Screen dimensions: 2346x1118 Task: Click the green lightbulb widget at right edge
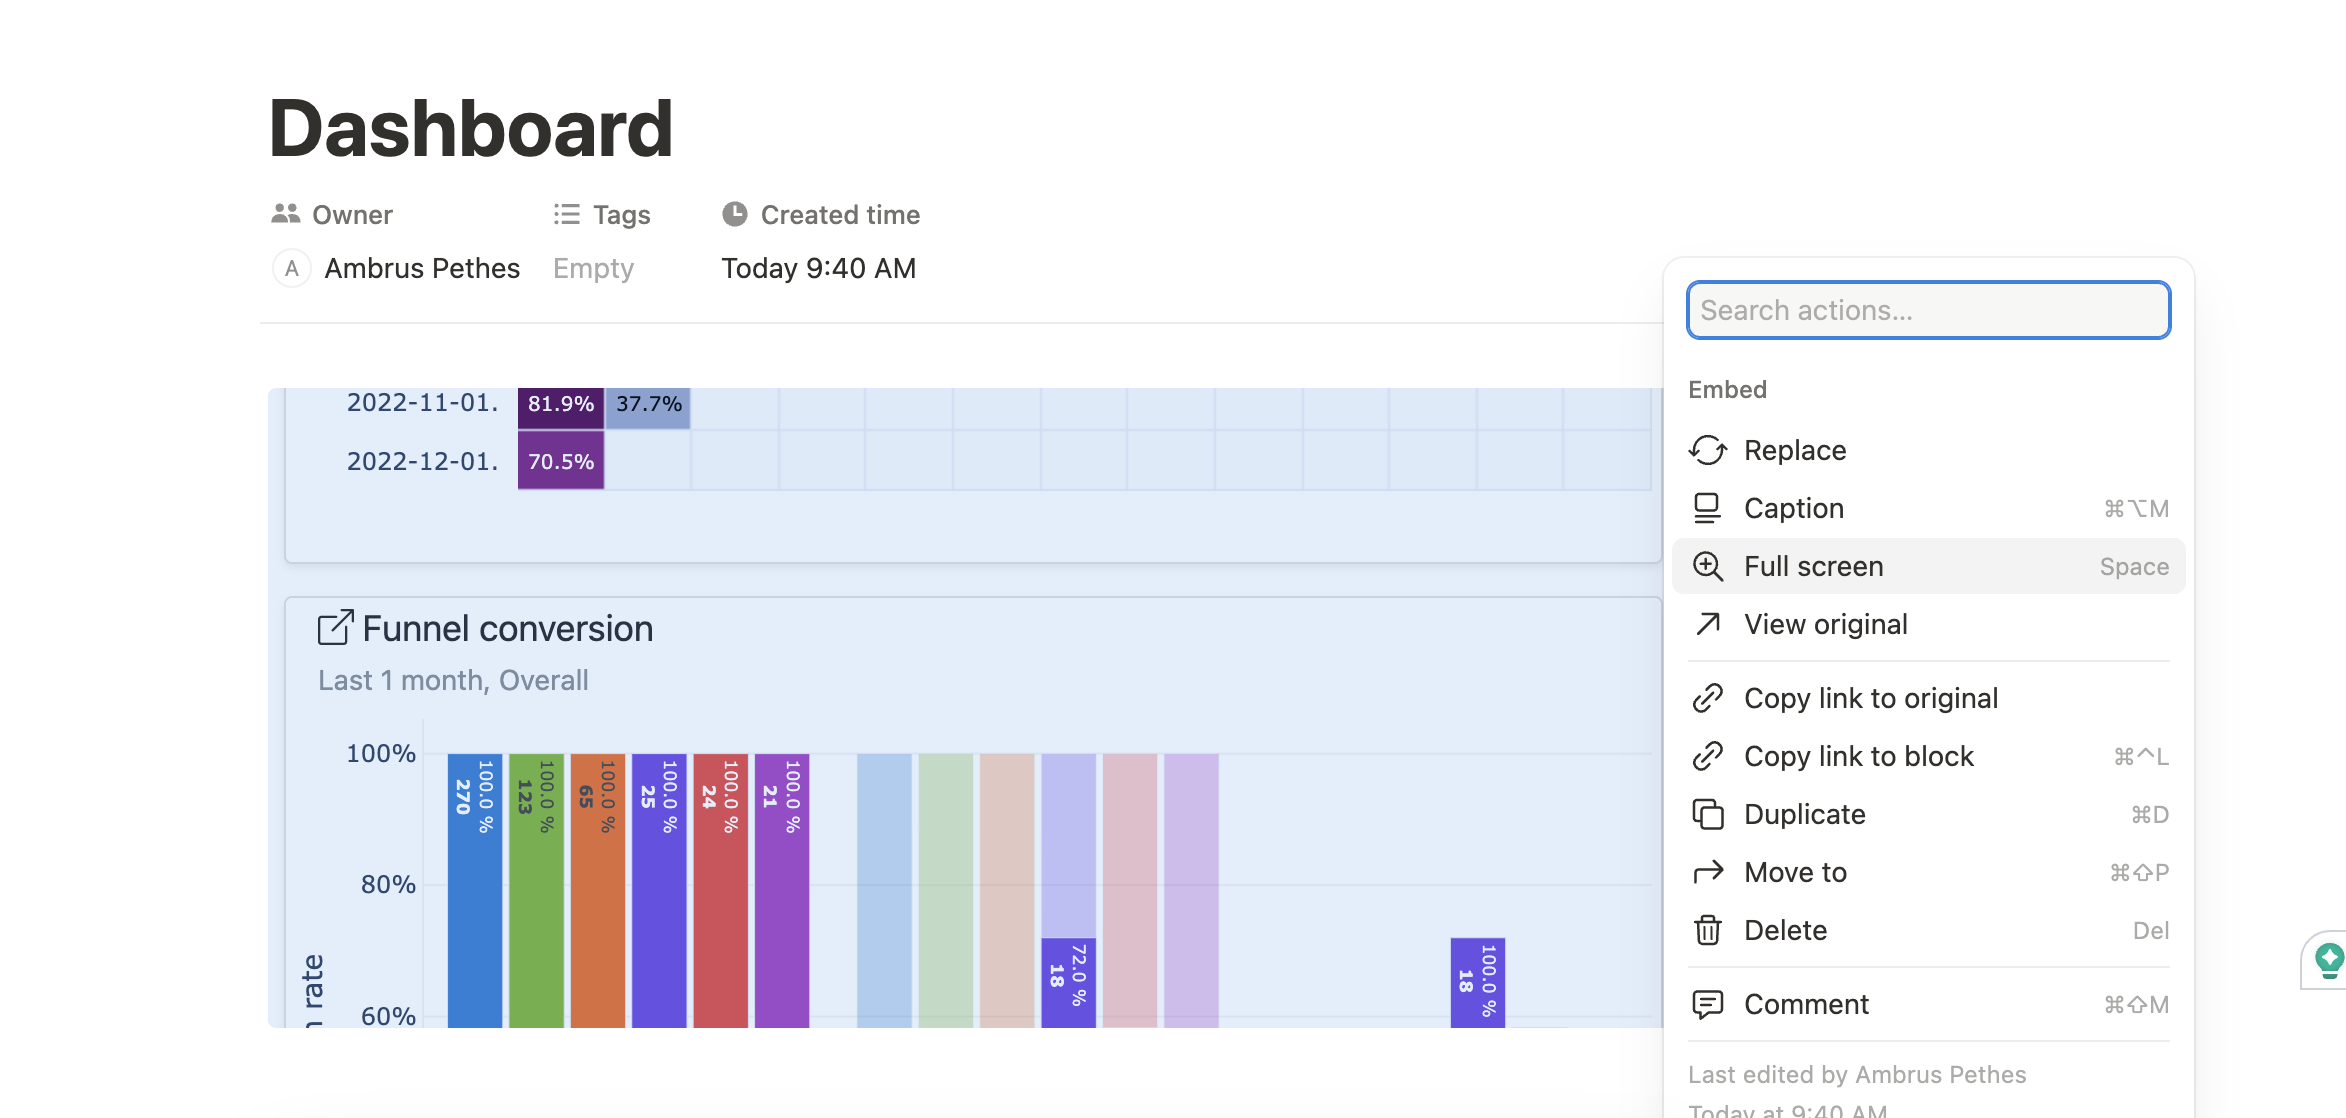[2329, 960]
